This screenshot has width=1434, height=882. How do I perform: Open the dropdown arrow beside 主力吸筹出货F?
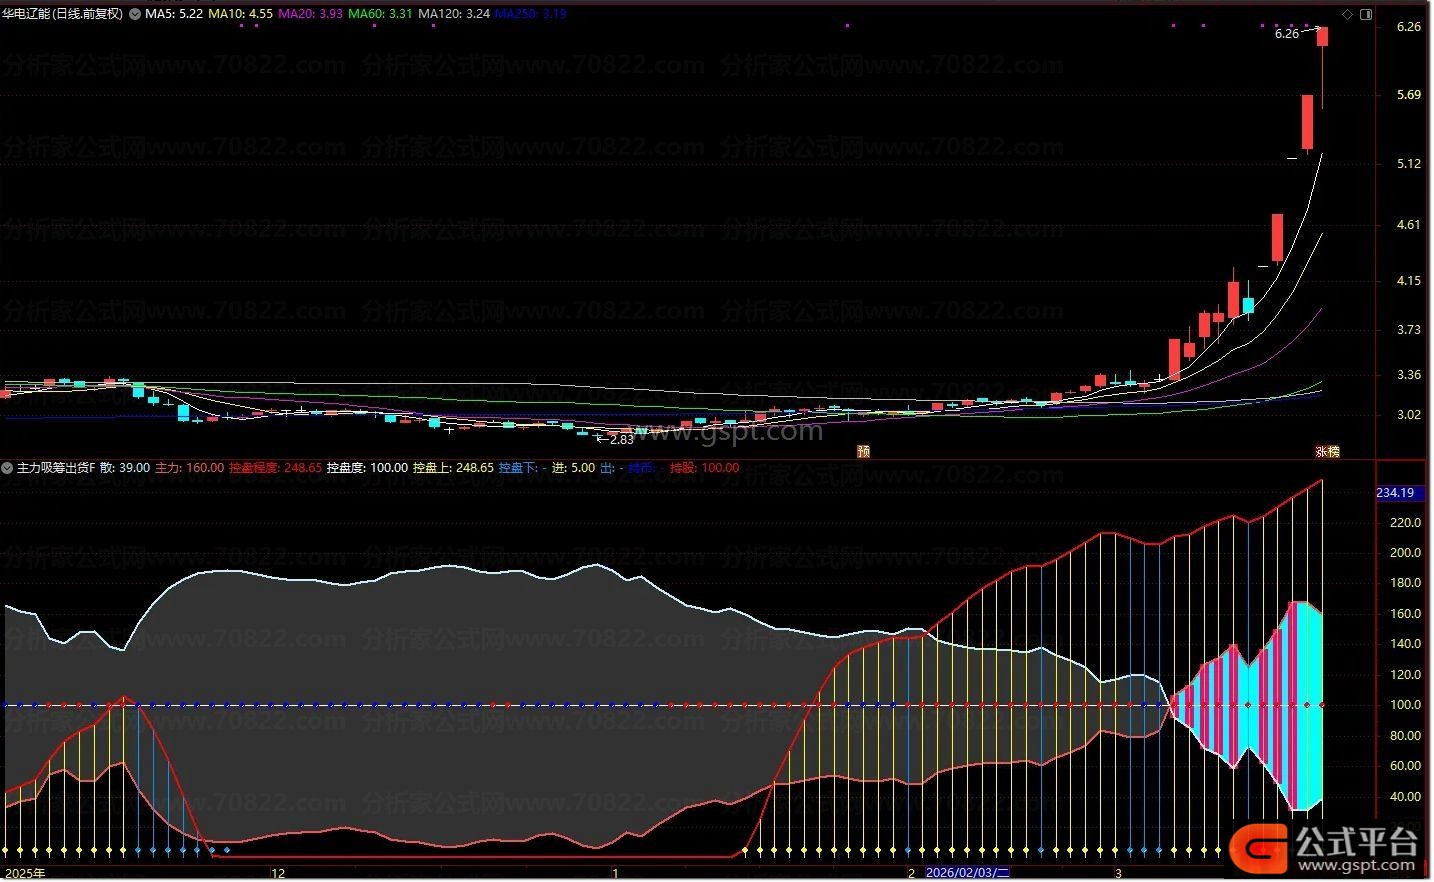tap(7, 467)
